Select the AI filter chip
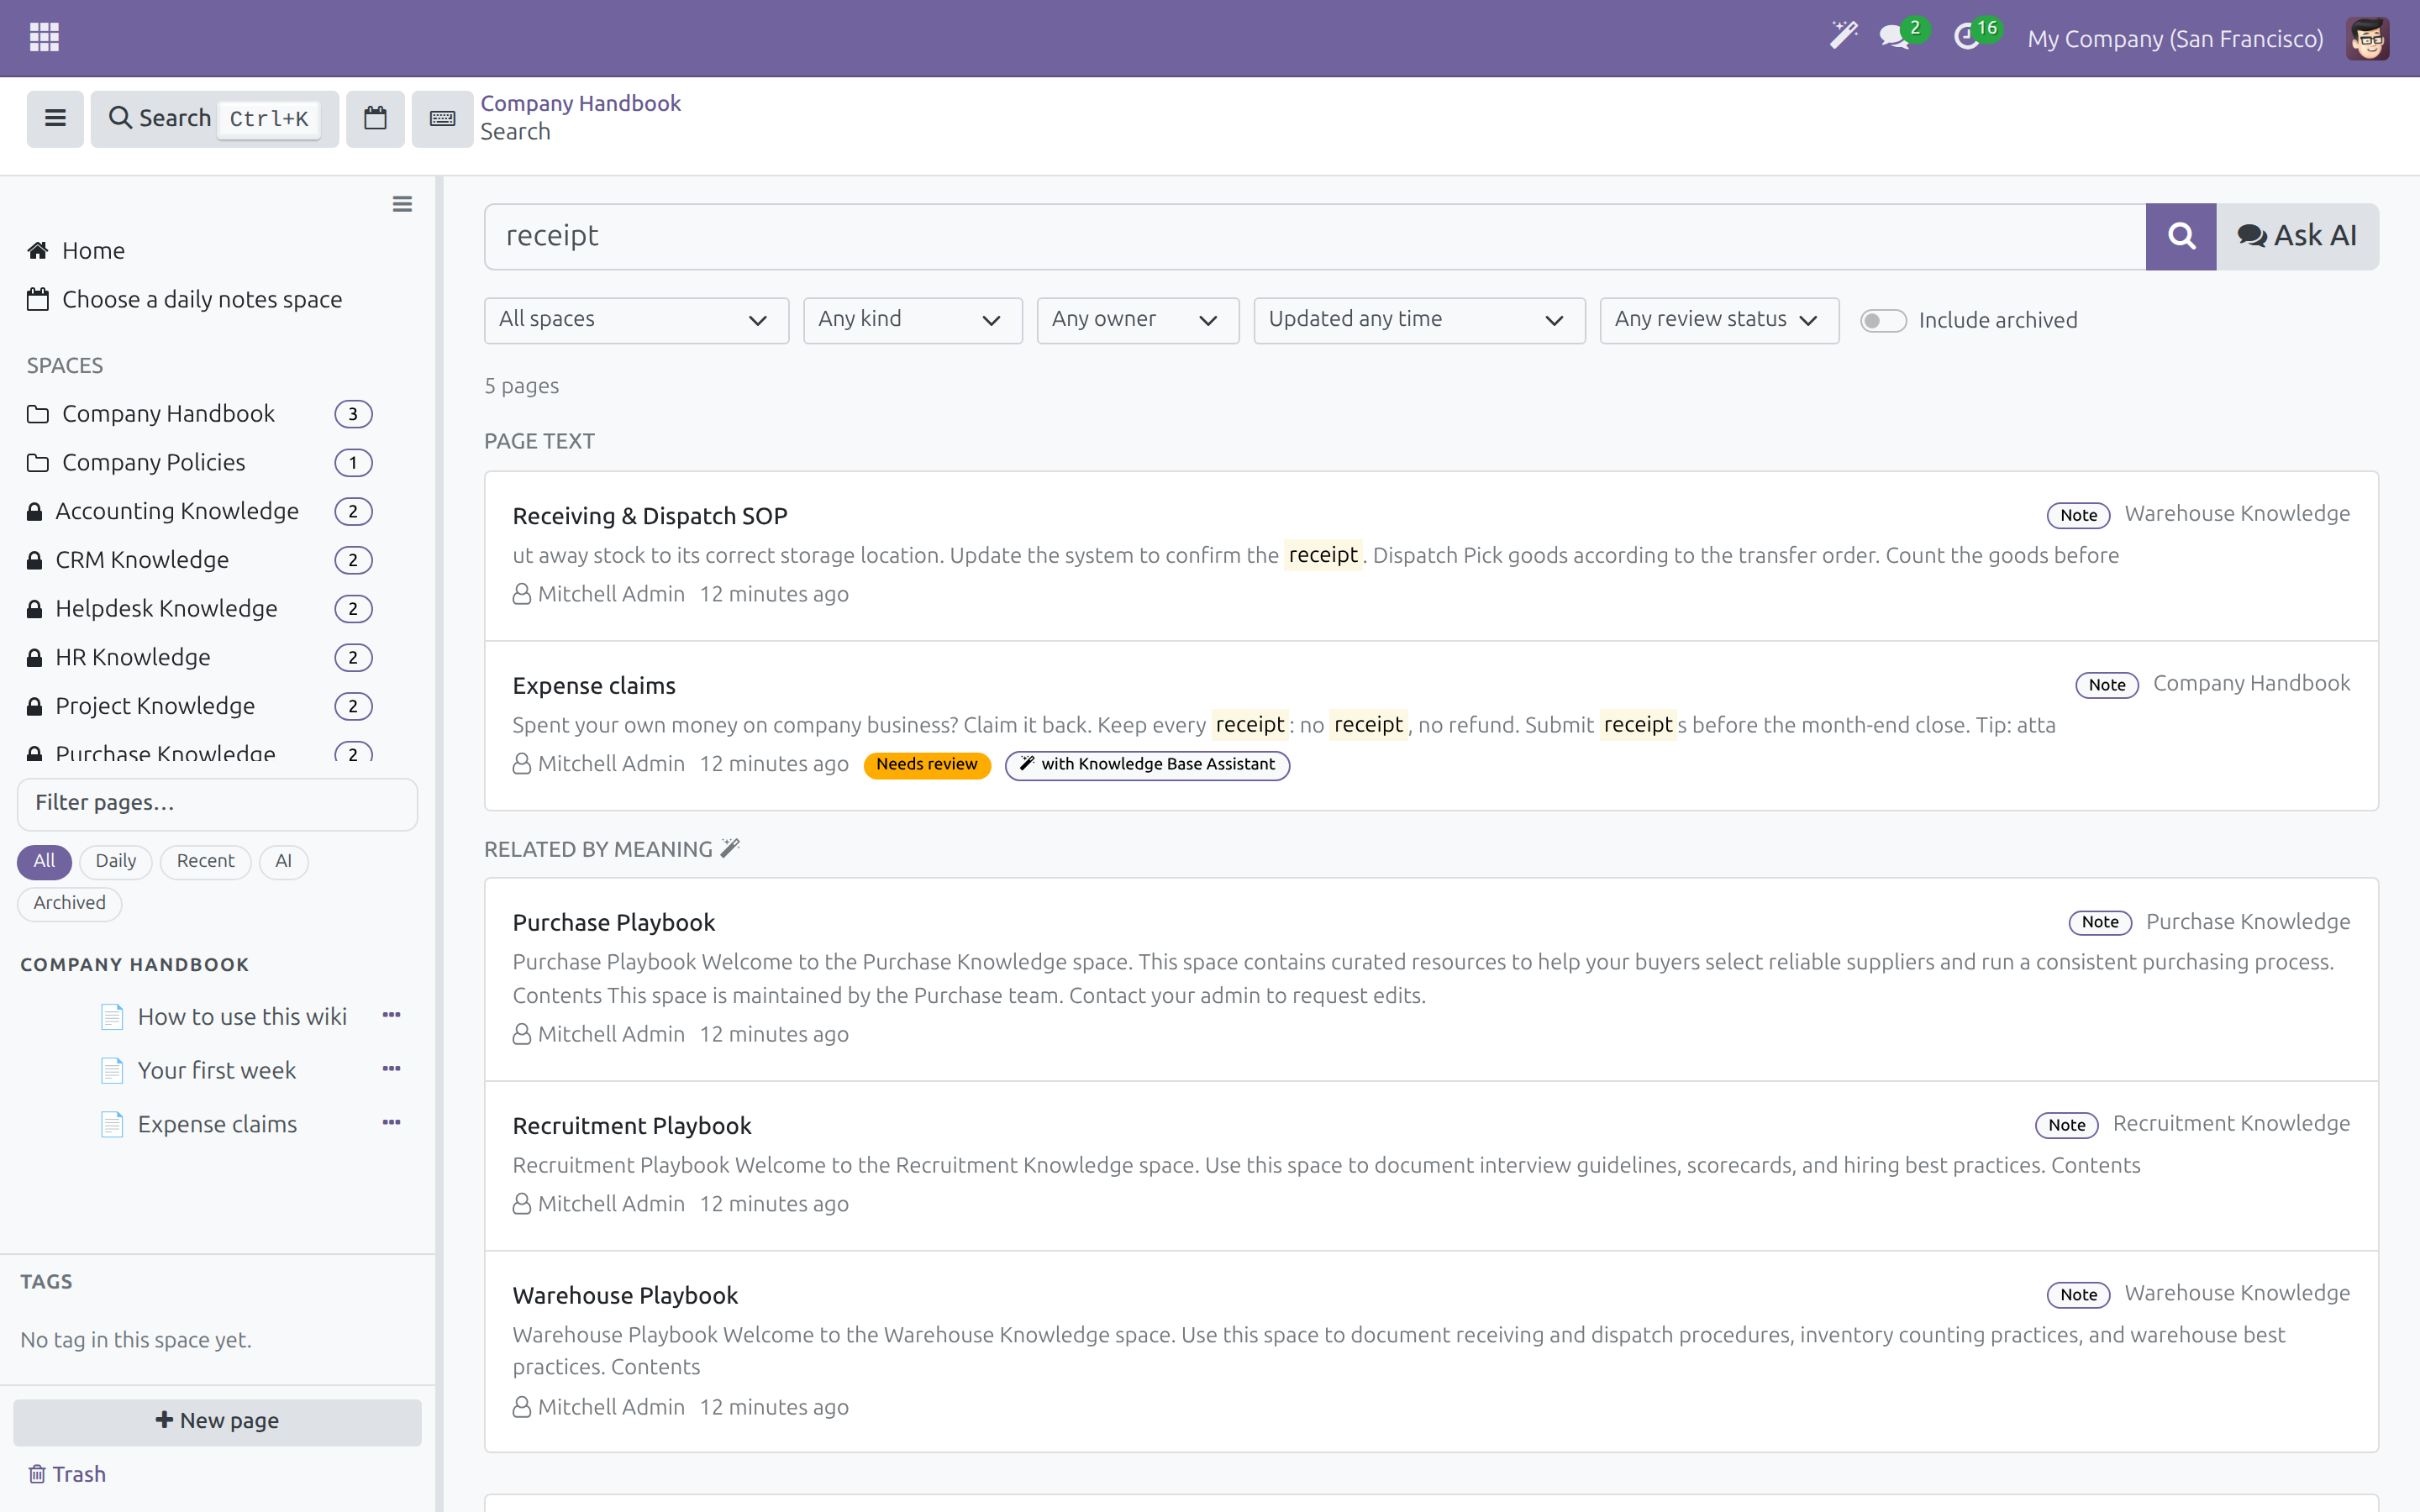Viewport: 2420px width, 1512px height. click(283, 861)
